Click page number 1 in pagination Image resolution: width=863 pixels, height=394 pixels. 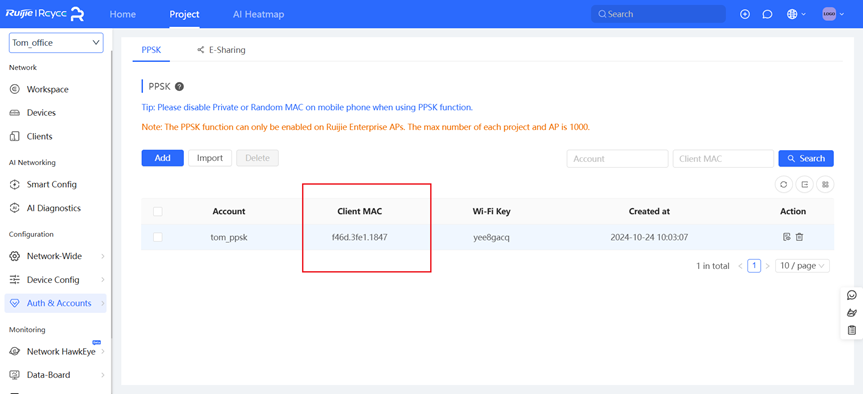click(x=754, y=266)
